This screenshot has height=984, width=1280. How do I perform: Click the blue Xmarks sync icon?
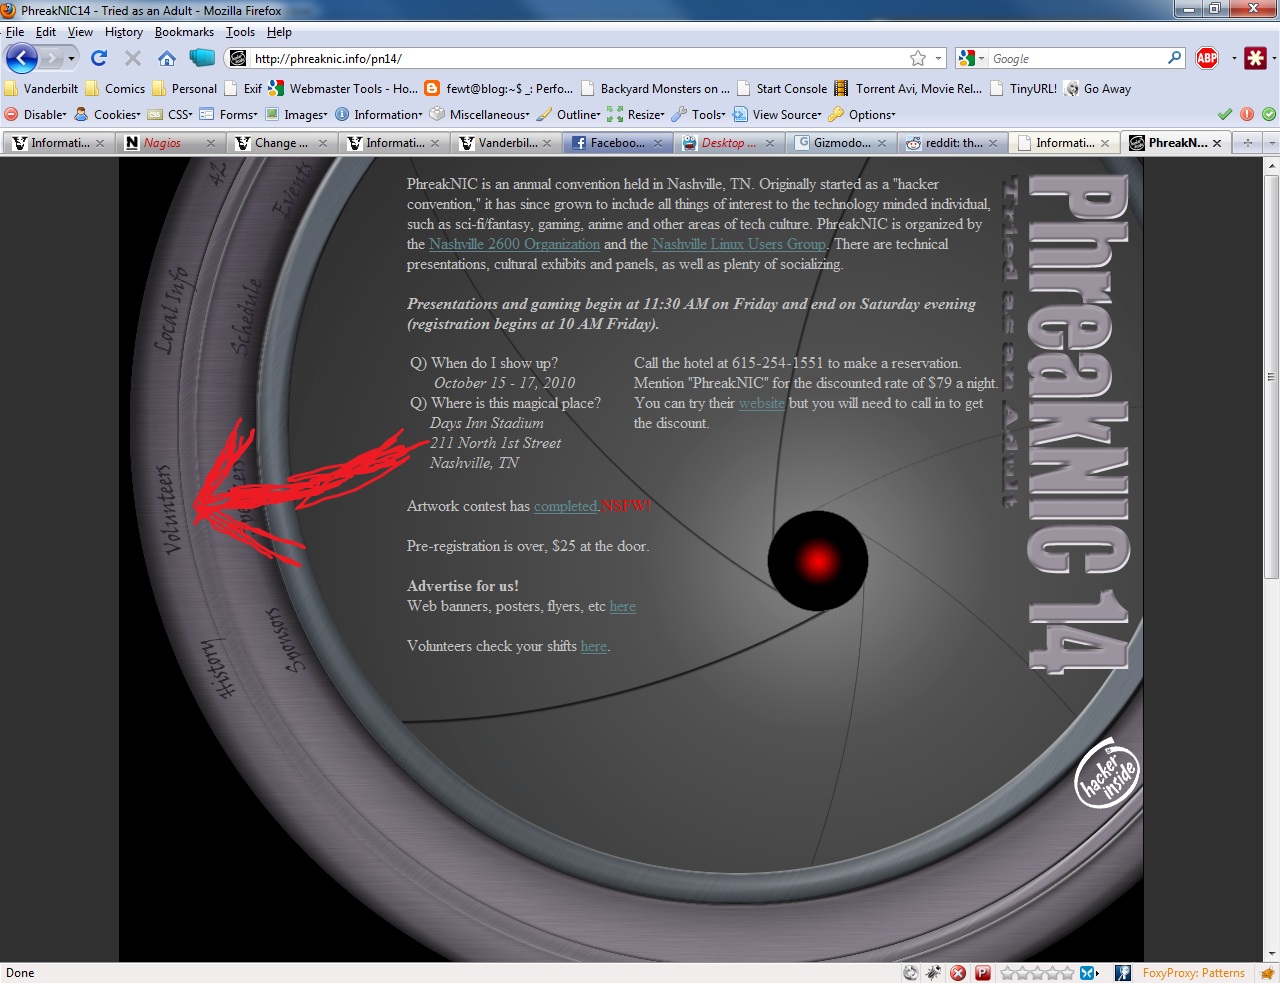click(x=1089, y=973)
